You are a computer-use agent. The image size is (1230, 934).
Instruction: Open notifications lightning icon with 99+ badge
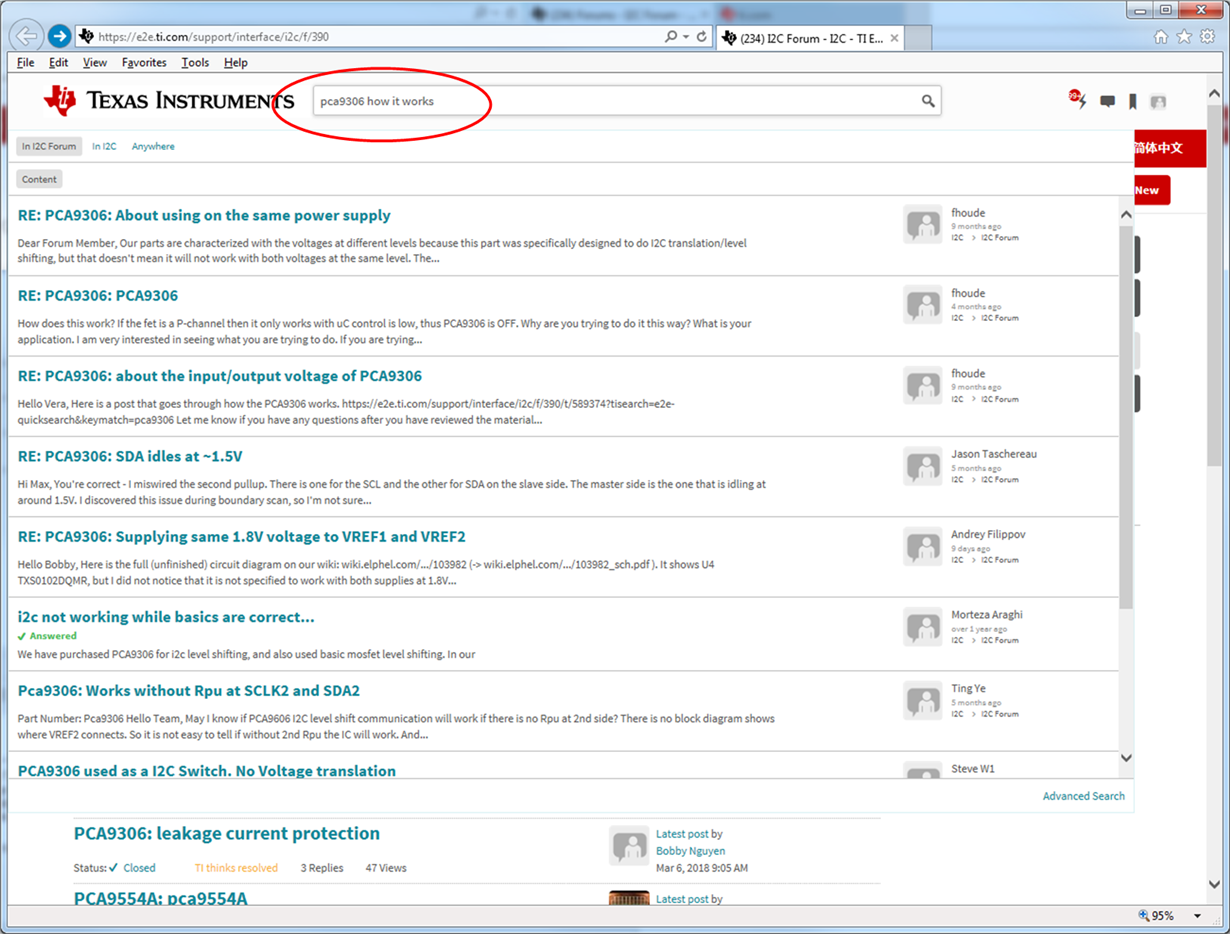click(1078, 99)
